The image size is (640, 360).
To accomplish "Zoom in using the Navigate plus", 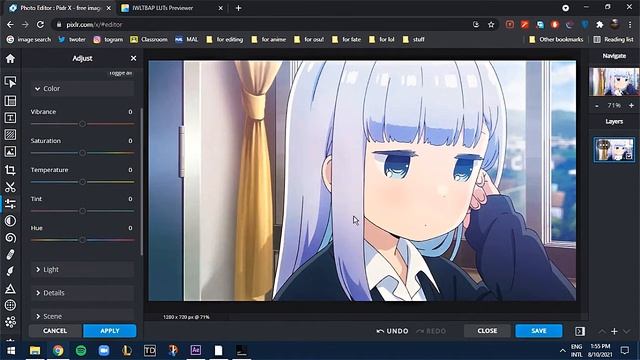I will [631, 106].
